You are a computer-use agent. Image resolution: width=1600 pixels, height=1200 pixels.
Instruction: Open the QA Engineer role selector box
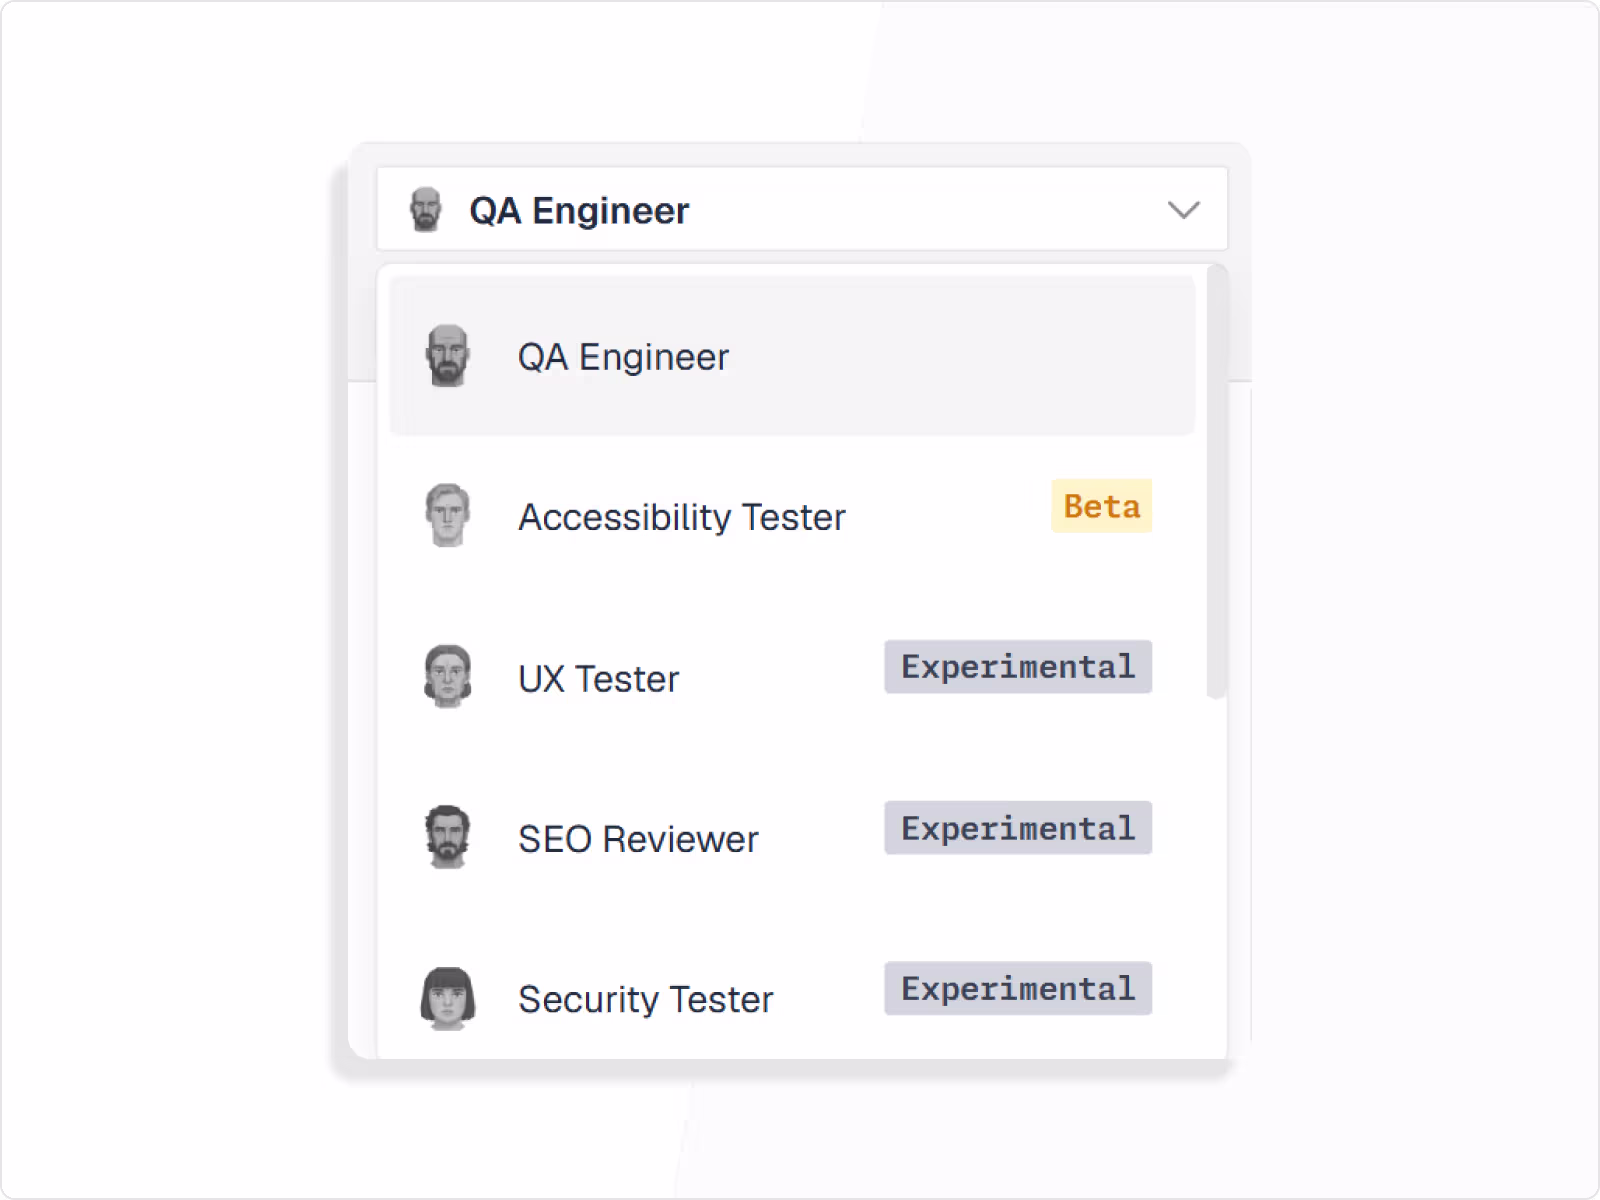point(802,209)
